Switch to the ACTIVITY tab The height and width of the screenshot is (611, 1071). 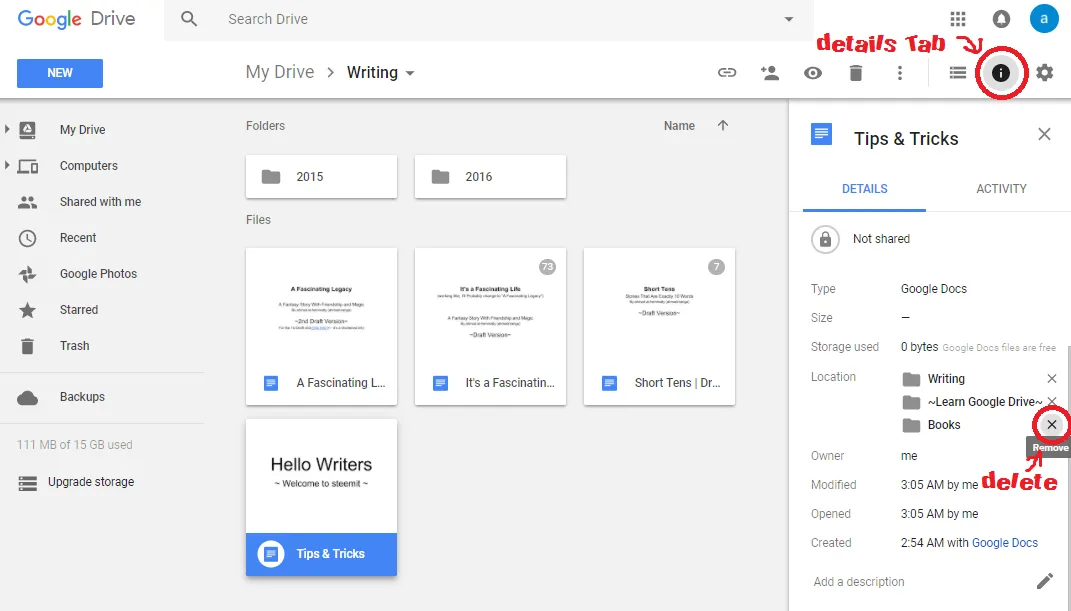(x=1001, y=189)
